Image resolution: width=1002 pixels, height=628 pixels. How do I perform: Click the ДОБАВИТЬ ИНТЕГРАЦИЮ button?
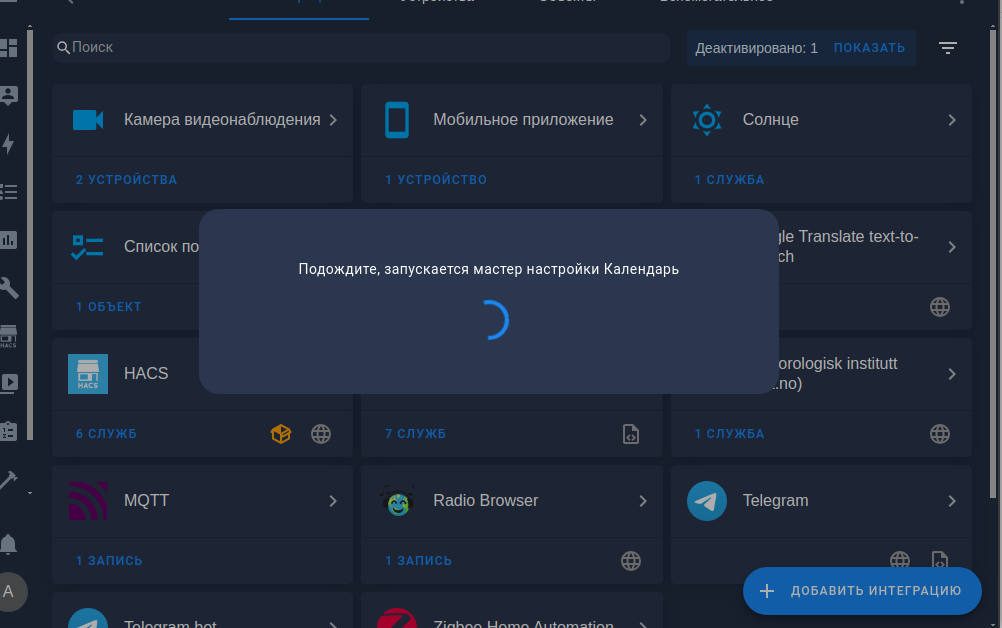(x=862, y=591)
